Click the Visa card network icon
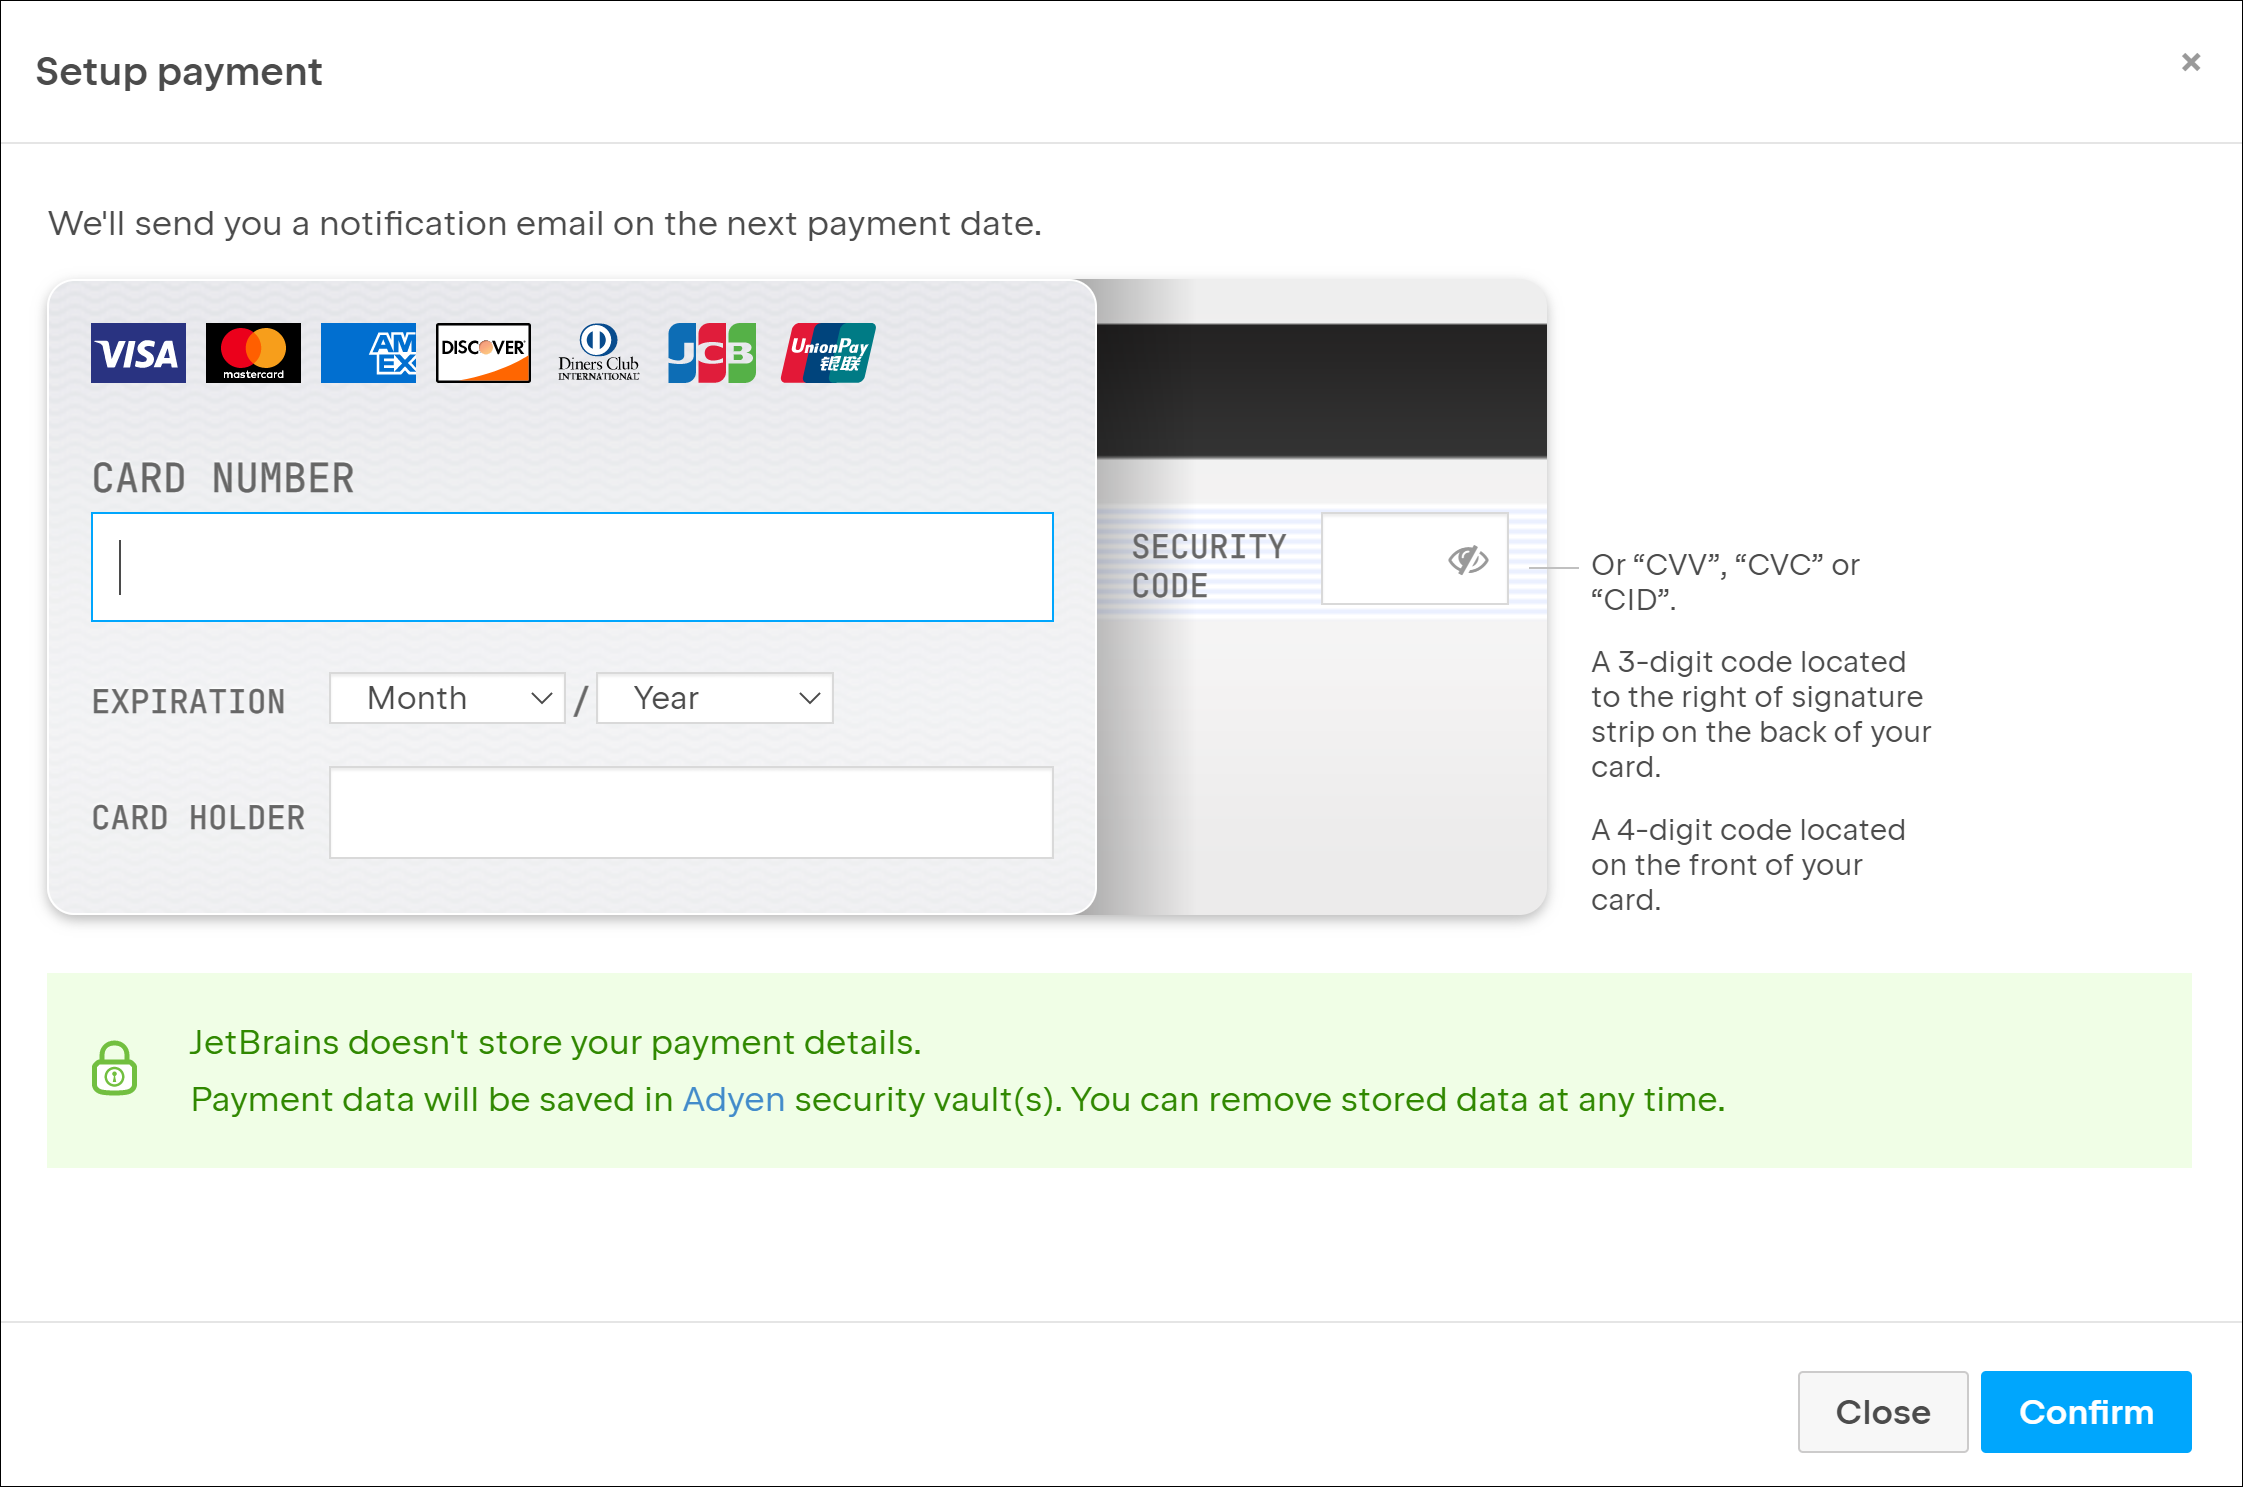The height and width of the screenshot is (1487, 2243). (x=136, y=350)
